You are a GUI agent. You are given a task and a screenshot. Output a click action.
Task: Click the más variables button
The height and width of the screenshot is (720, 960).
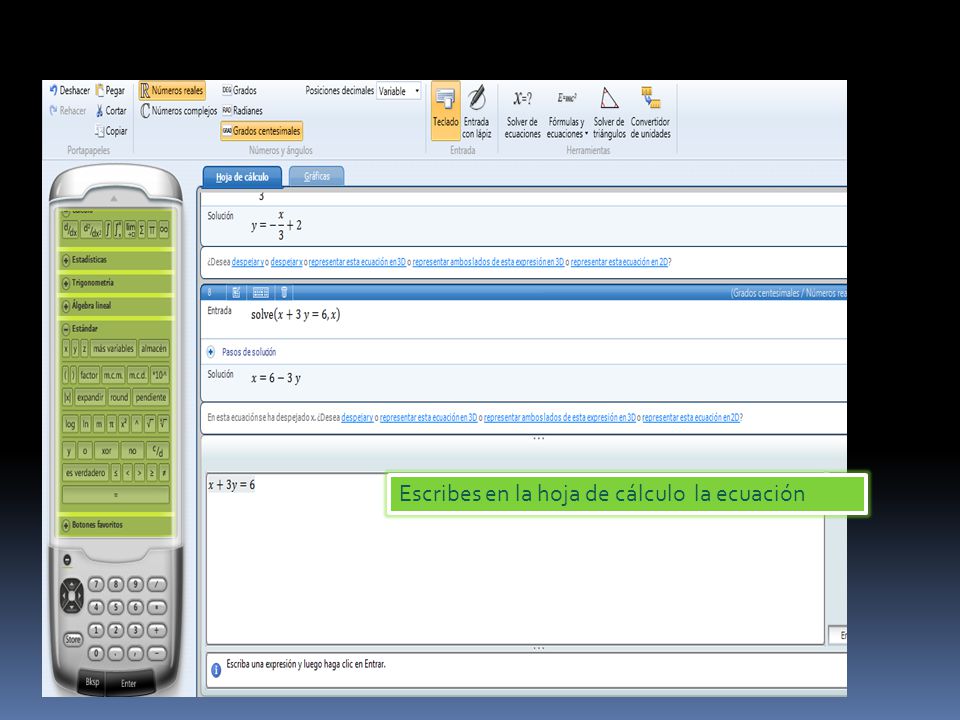(113, 349)
